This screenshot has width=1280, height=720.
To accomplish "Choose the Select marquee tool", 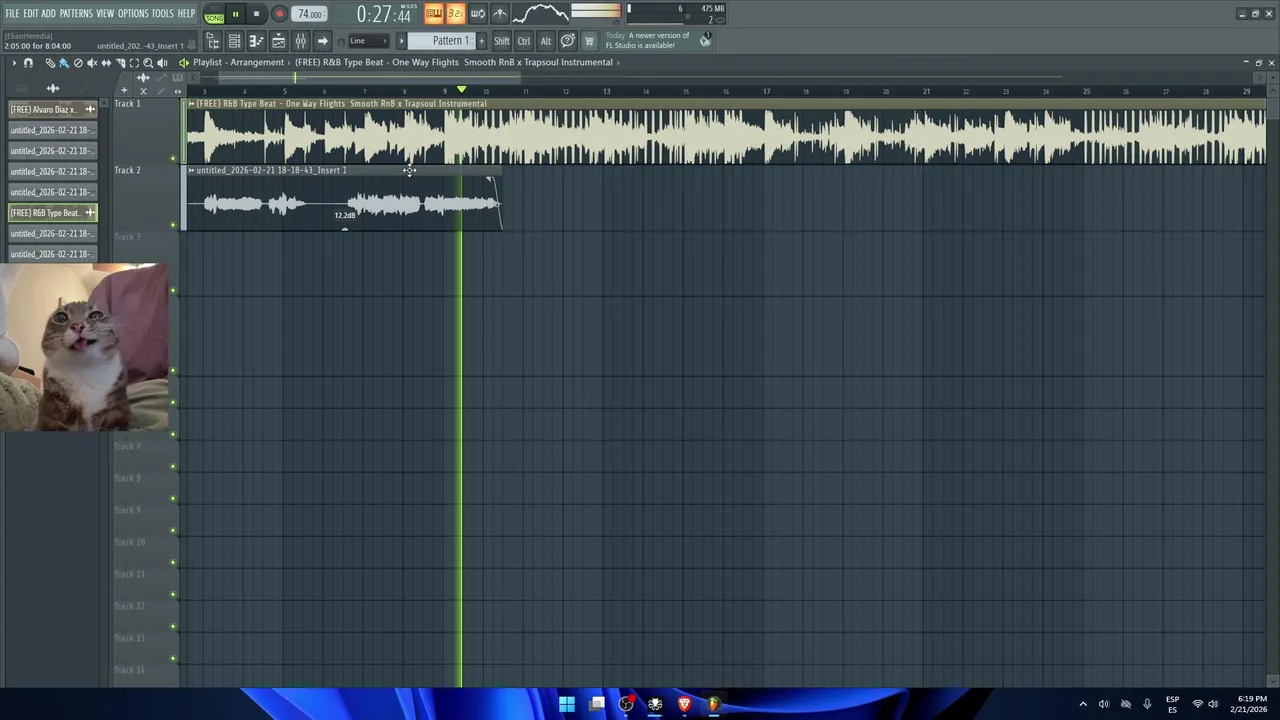I will [134, 63].
